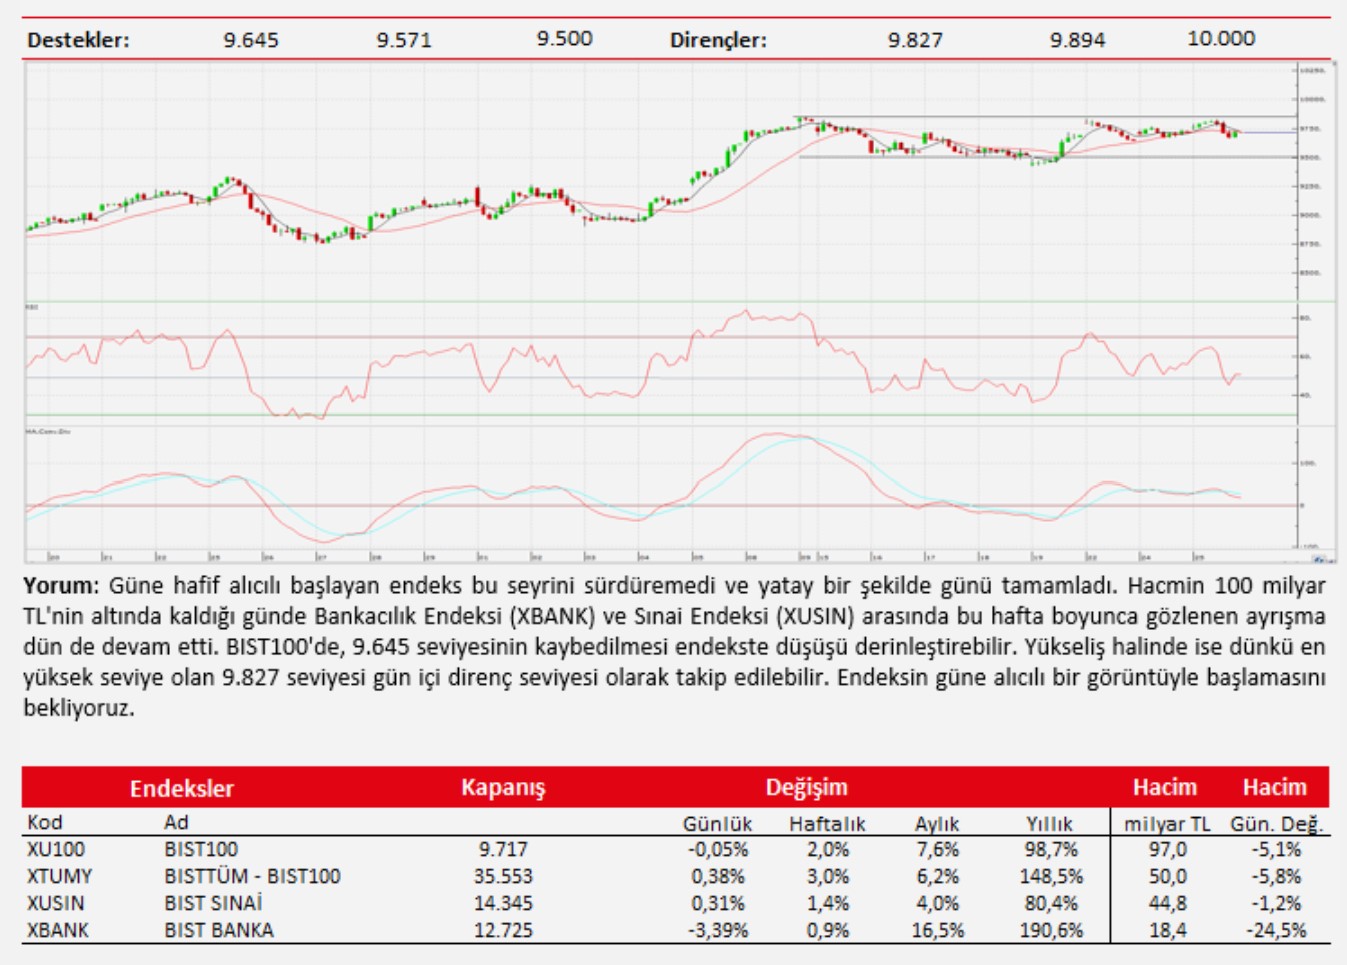Click the Endeksler table header
Screen dimensions: 1347x965
[181, 788]
